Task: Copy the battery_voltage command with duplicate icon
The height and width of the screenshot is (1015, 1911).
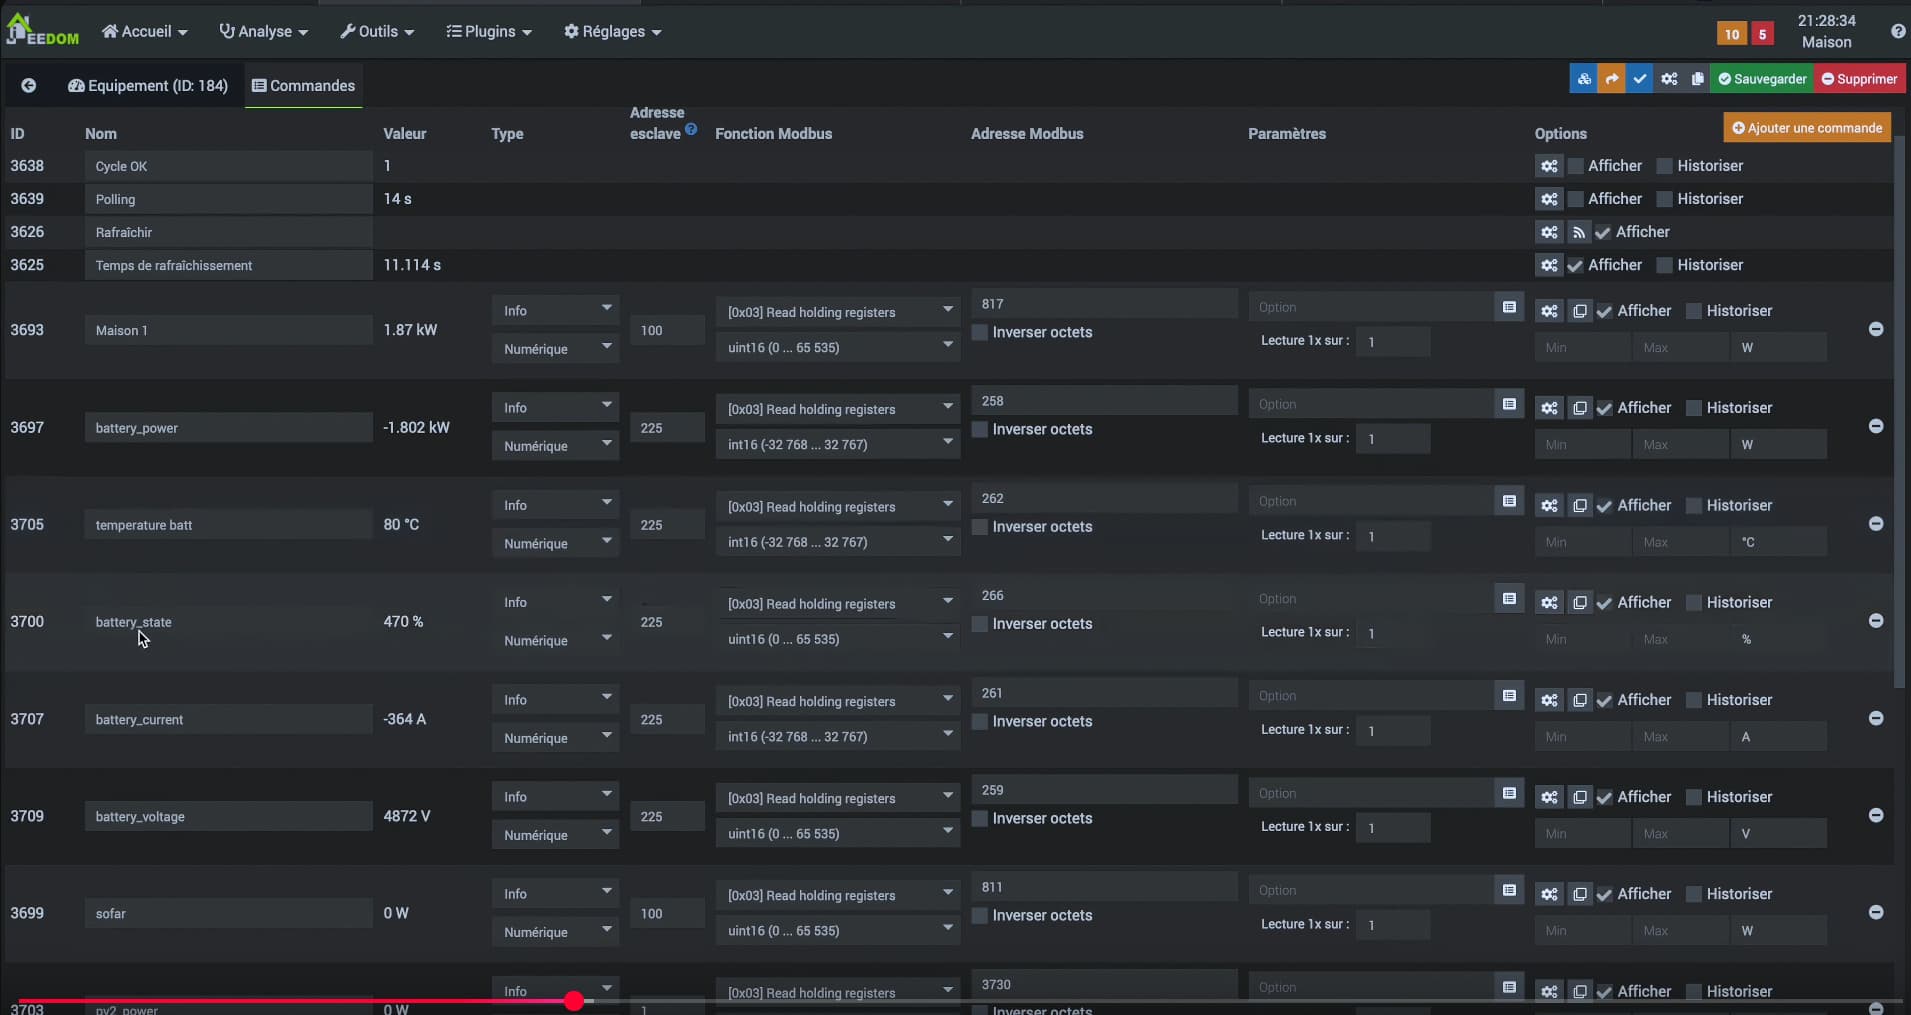Action: [x=1579, y=797]
